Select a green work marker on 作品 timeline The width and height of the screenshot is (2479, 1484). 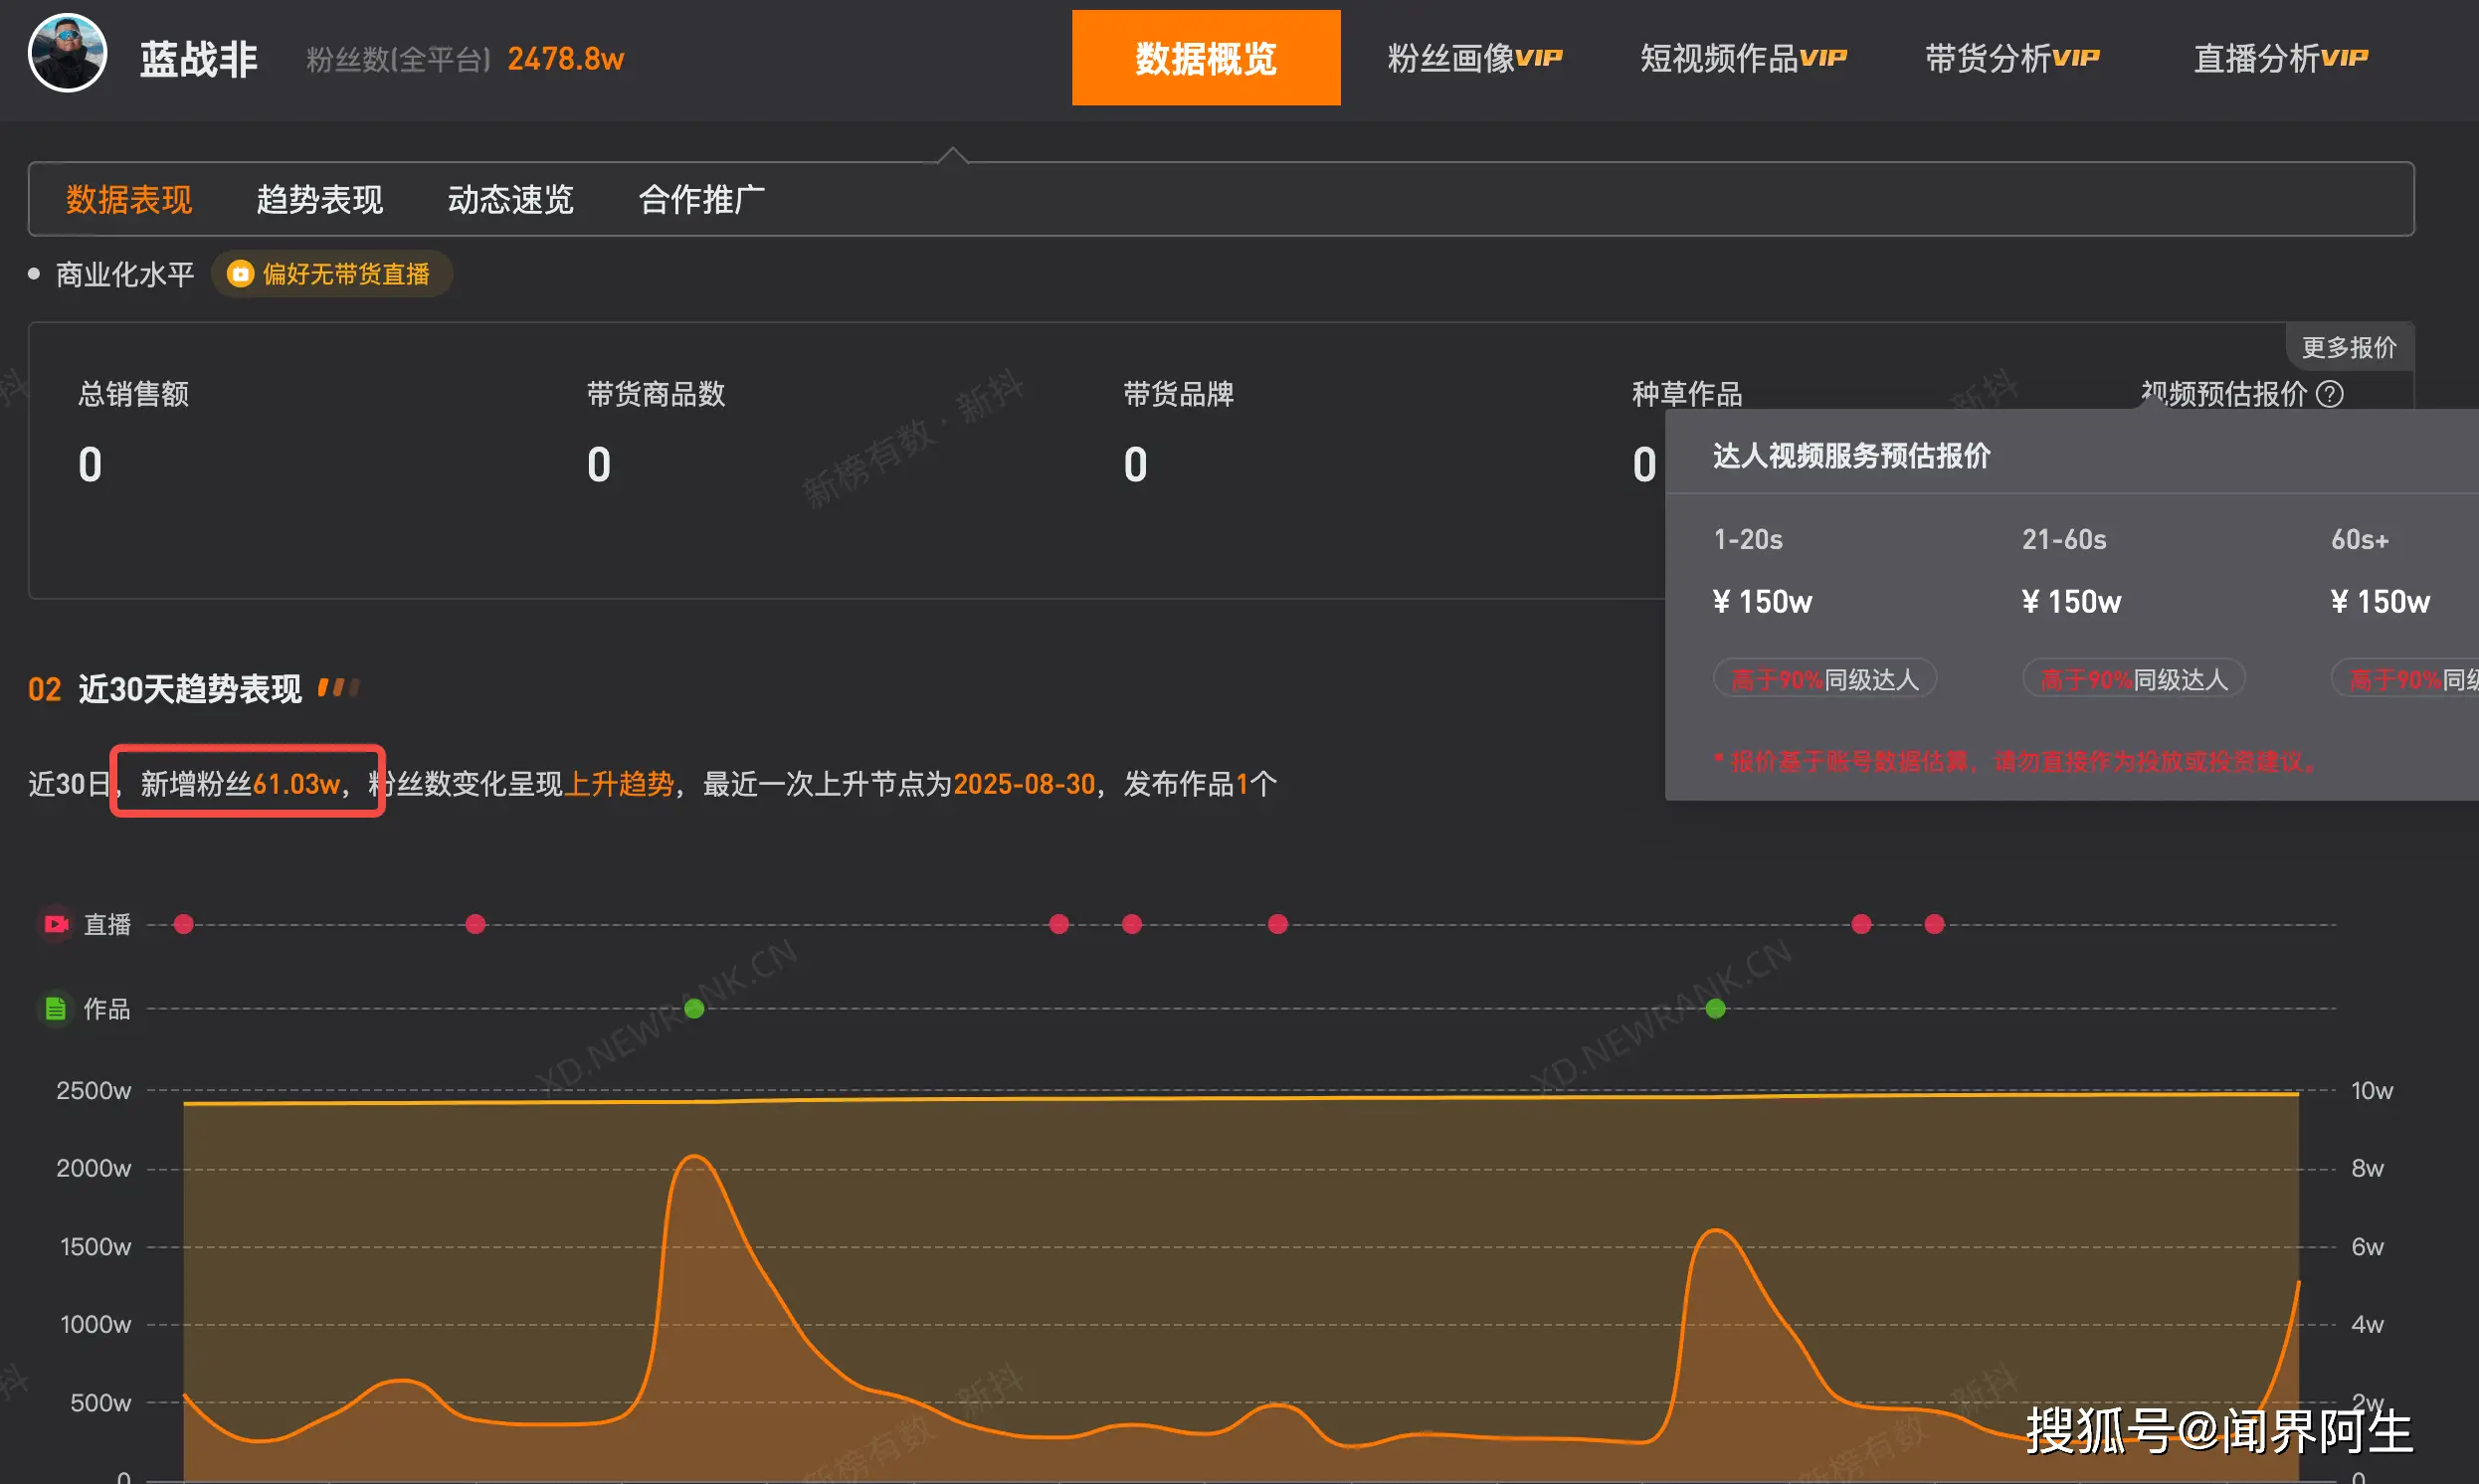[x=695, y=1008]
